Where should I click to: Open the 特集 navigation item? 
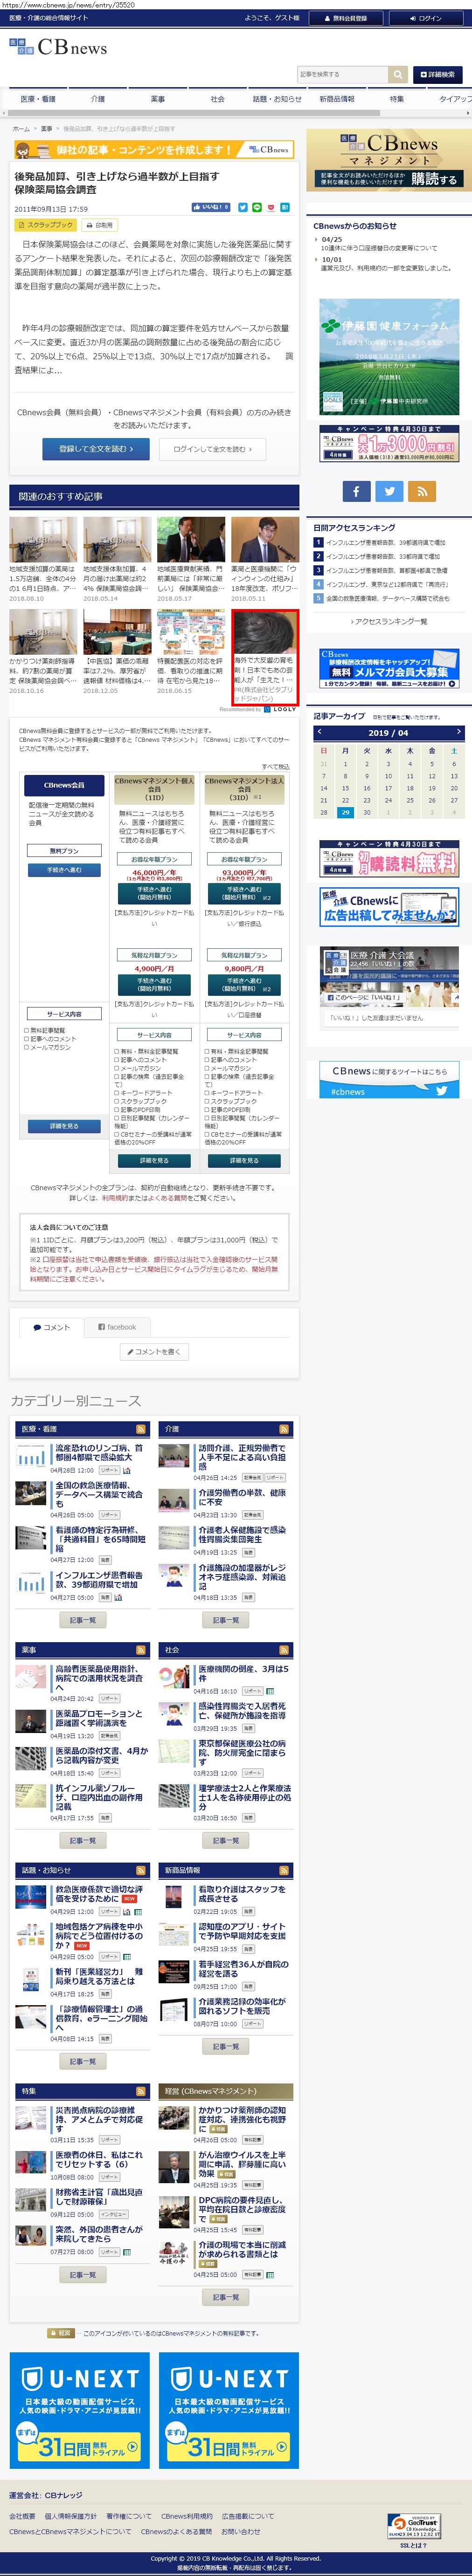[x=397, y=99]
